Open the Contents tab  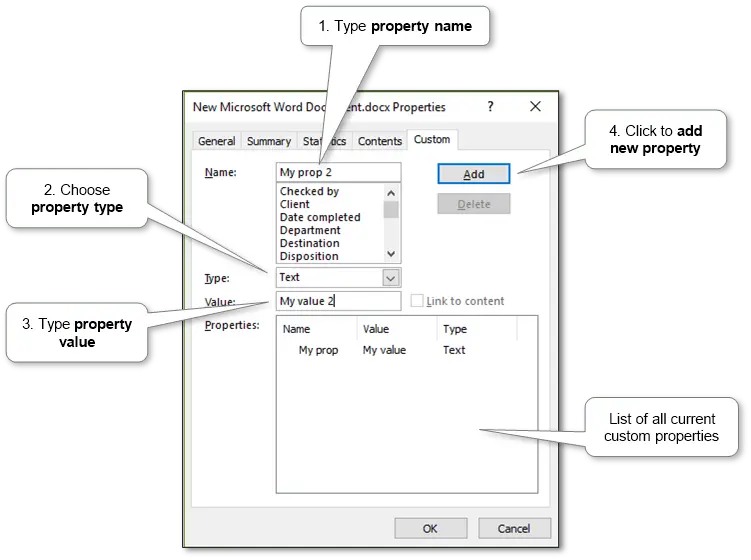coord(380,141)
